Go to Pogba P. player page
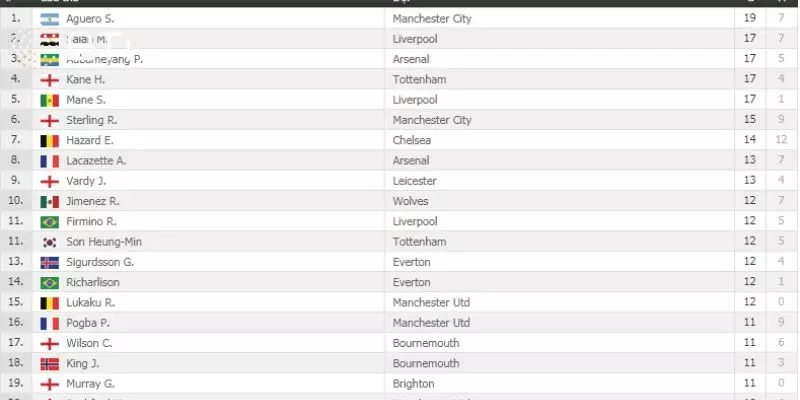Image resolution: width=800 pixels, height=400 pixels. 88,323
